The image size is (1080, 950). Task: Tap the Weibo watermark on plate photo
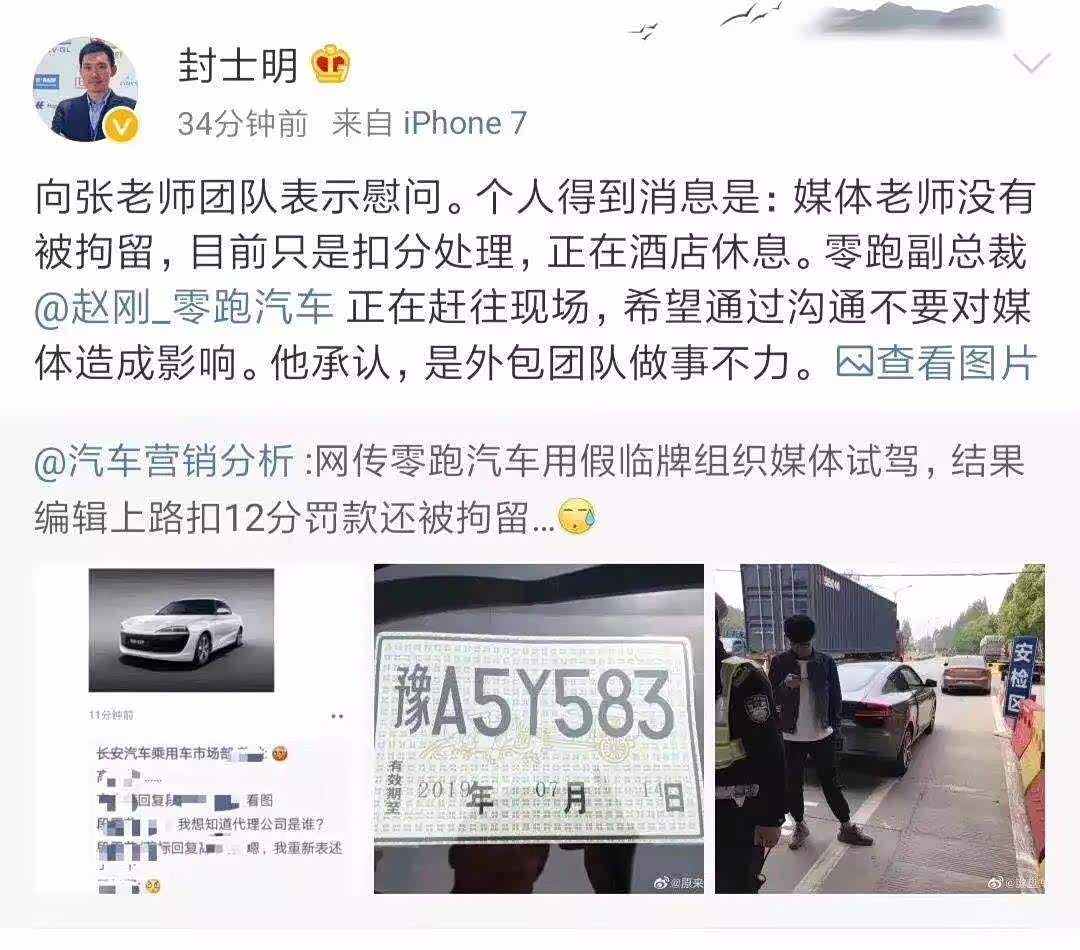tap(678, 882)
